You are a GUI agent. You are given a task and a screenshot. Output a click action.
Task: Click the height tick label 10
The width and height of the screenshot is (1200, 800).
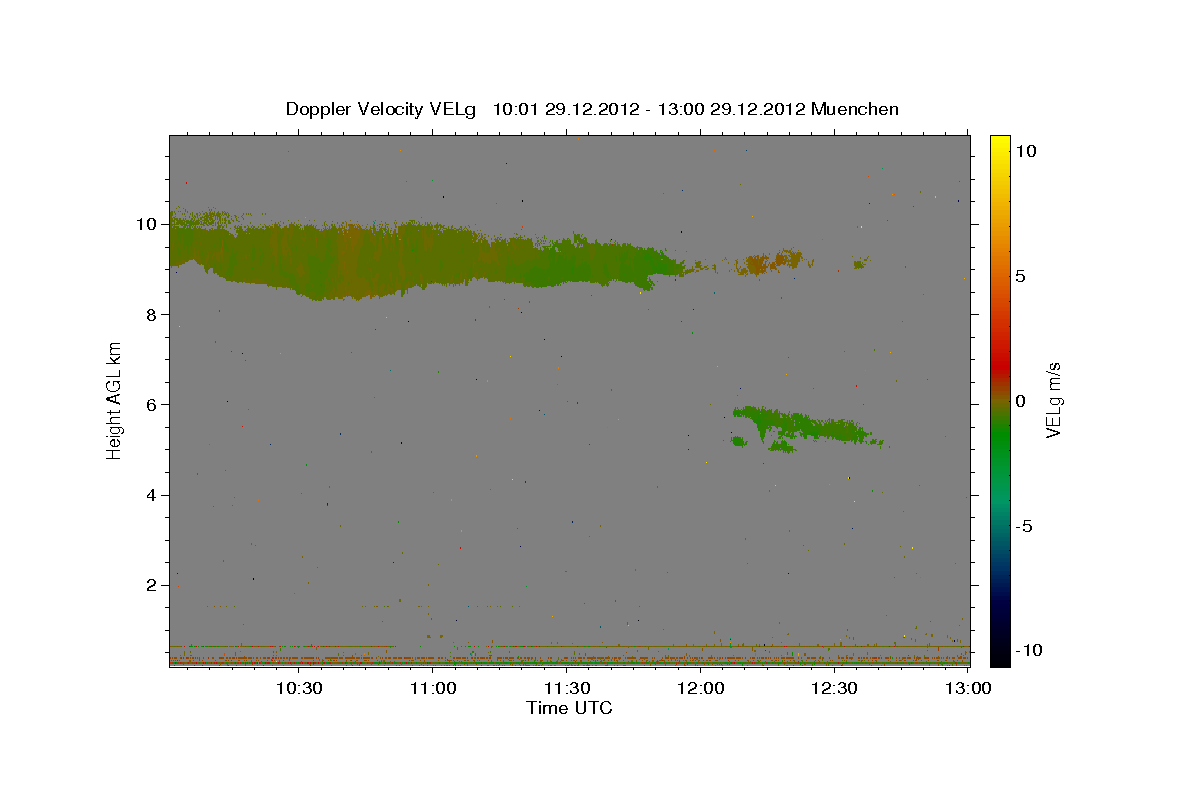point(146,224)
